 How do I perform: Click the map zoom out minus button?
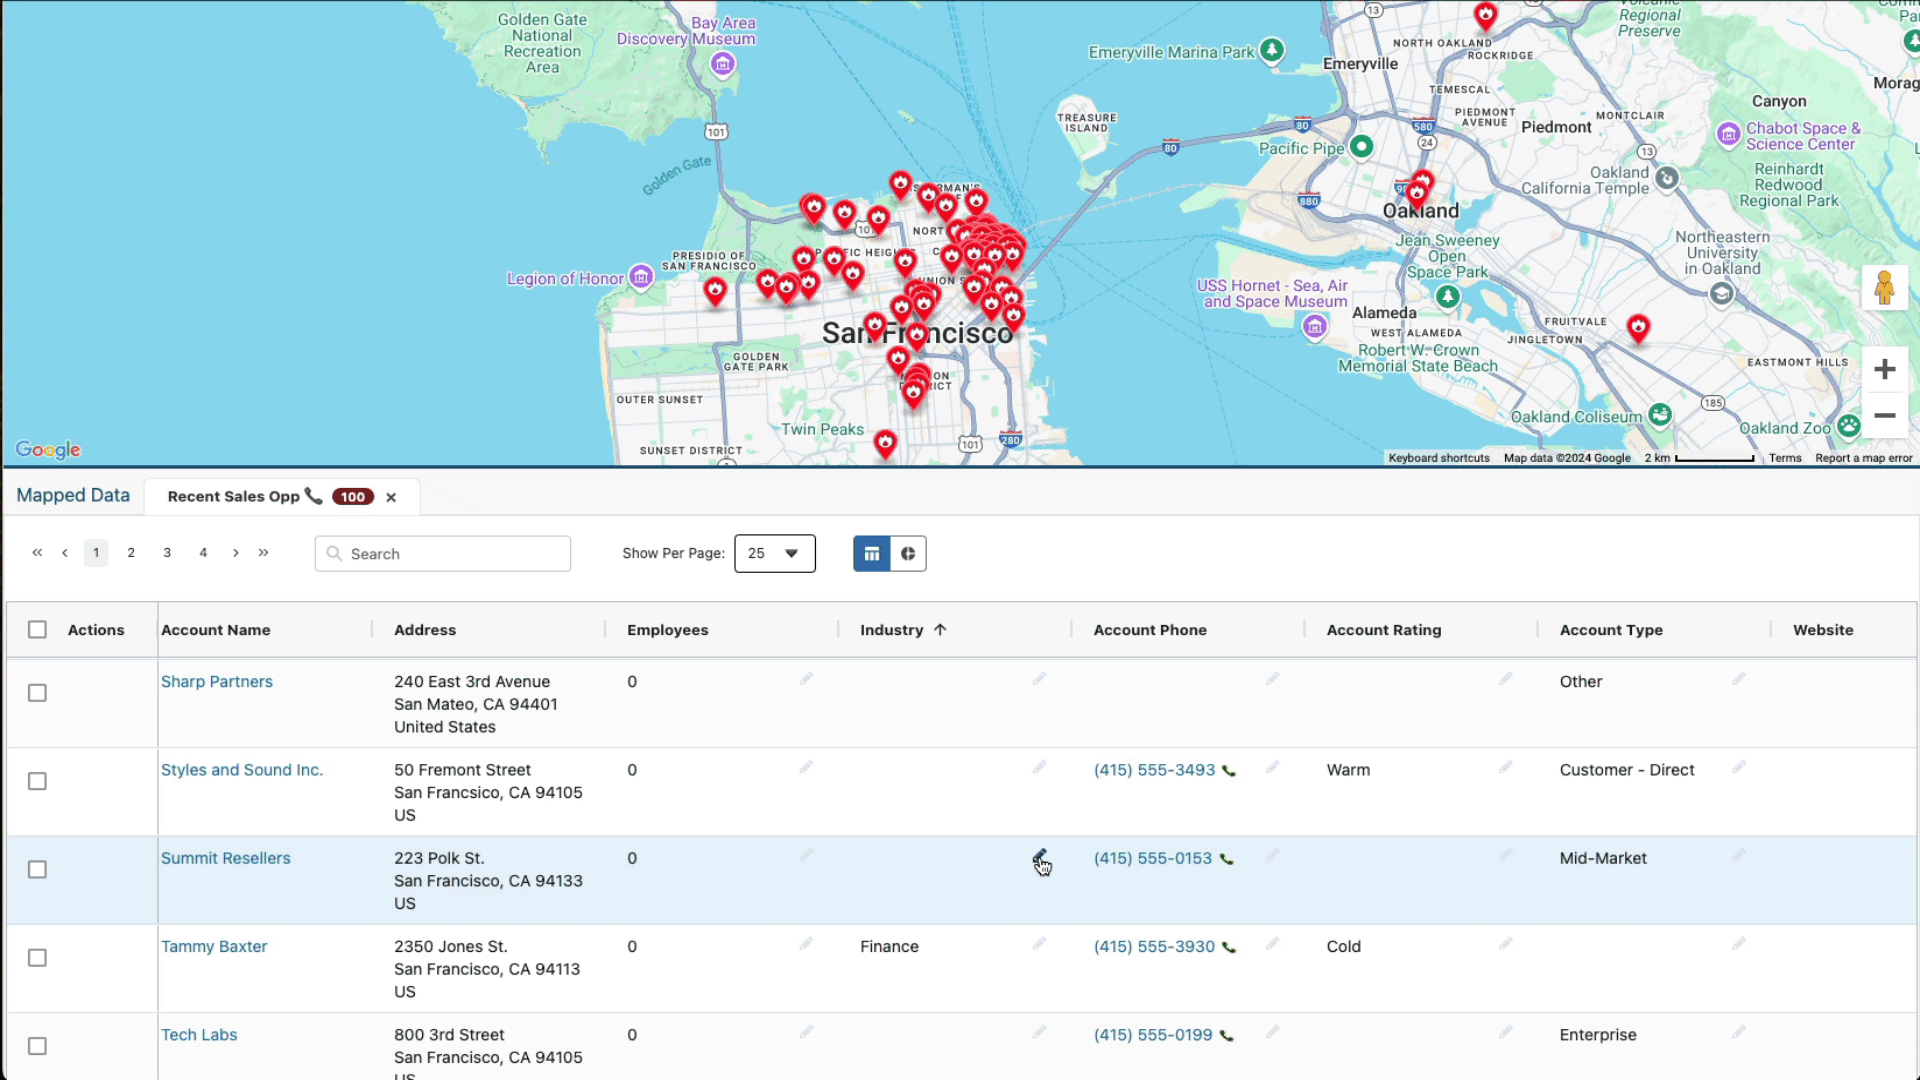[x=1885, y=415]
